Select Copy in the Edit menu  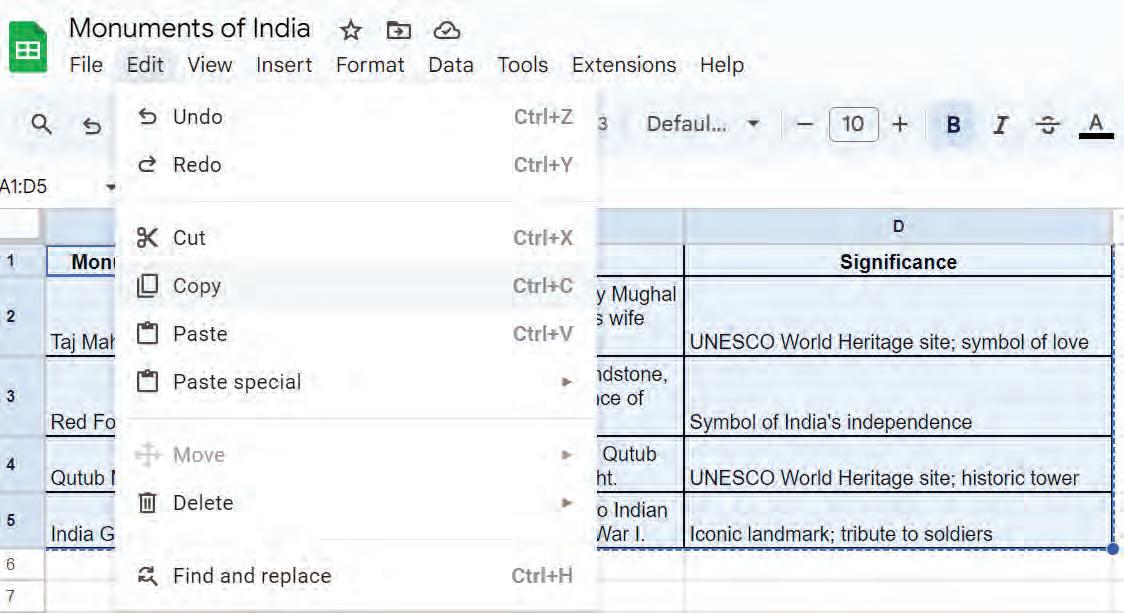[356, 286]
